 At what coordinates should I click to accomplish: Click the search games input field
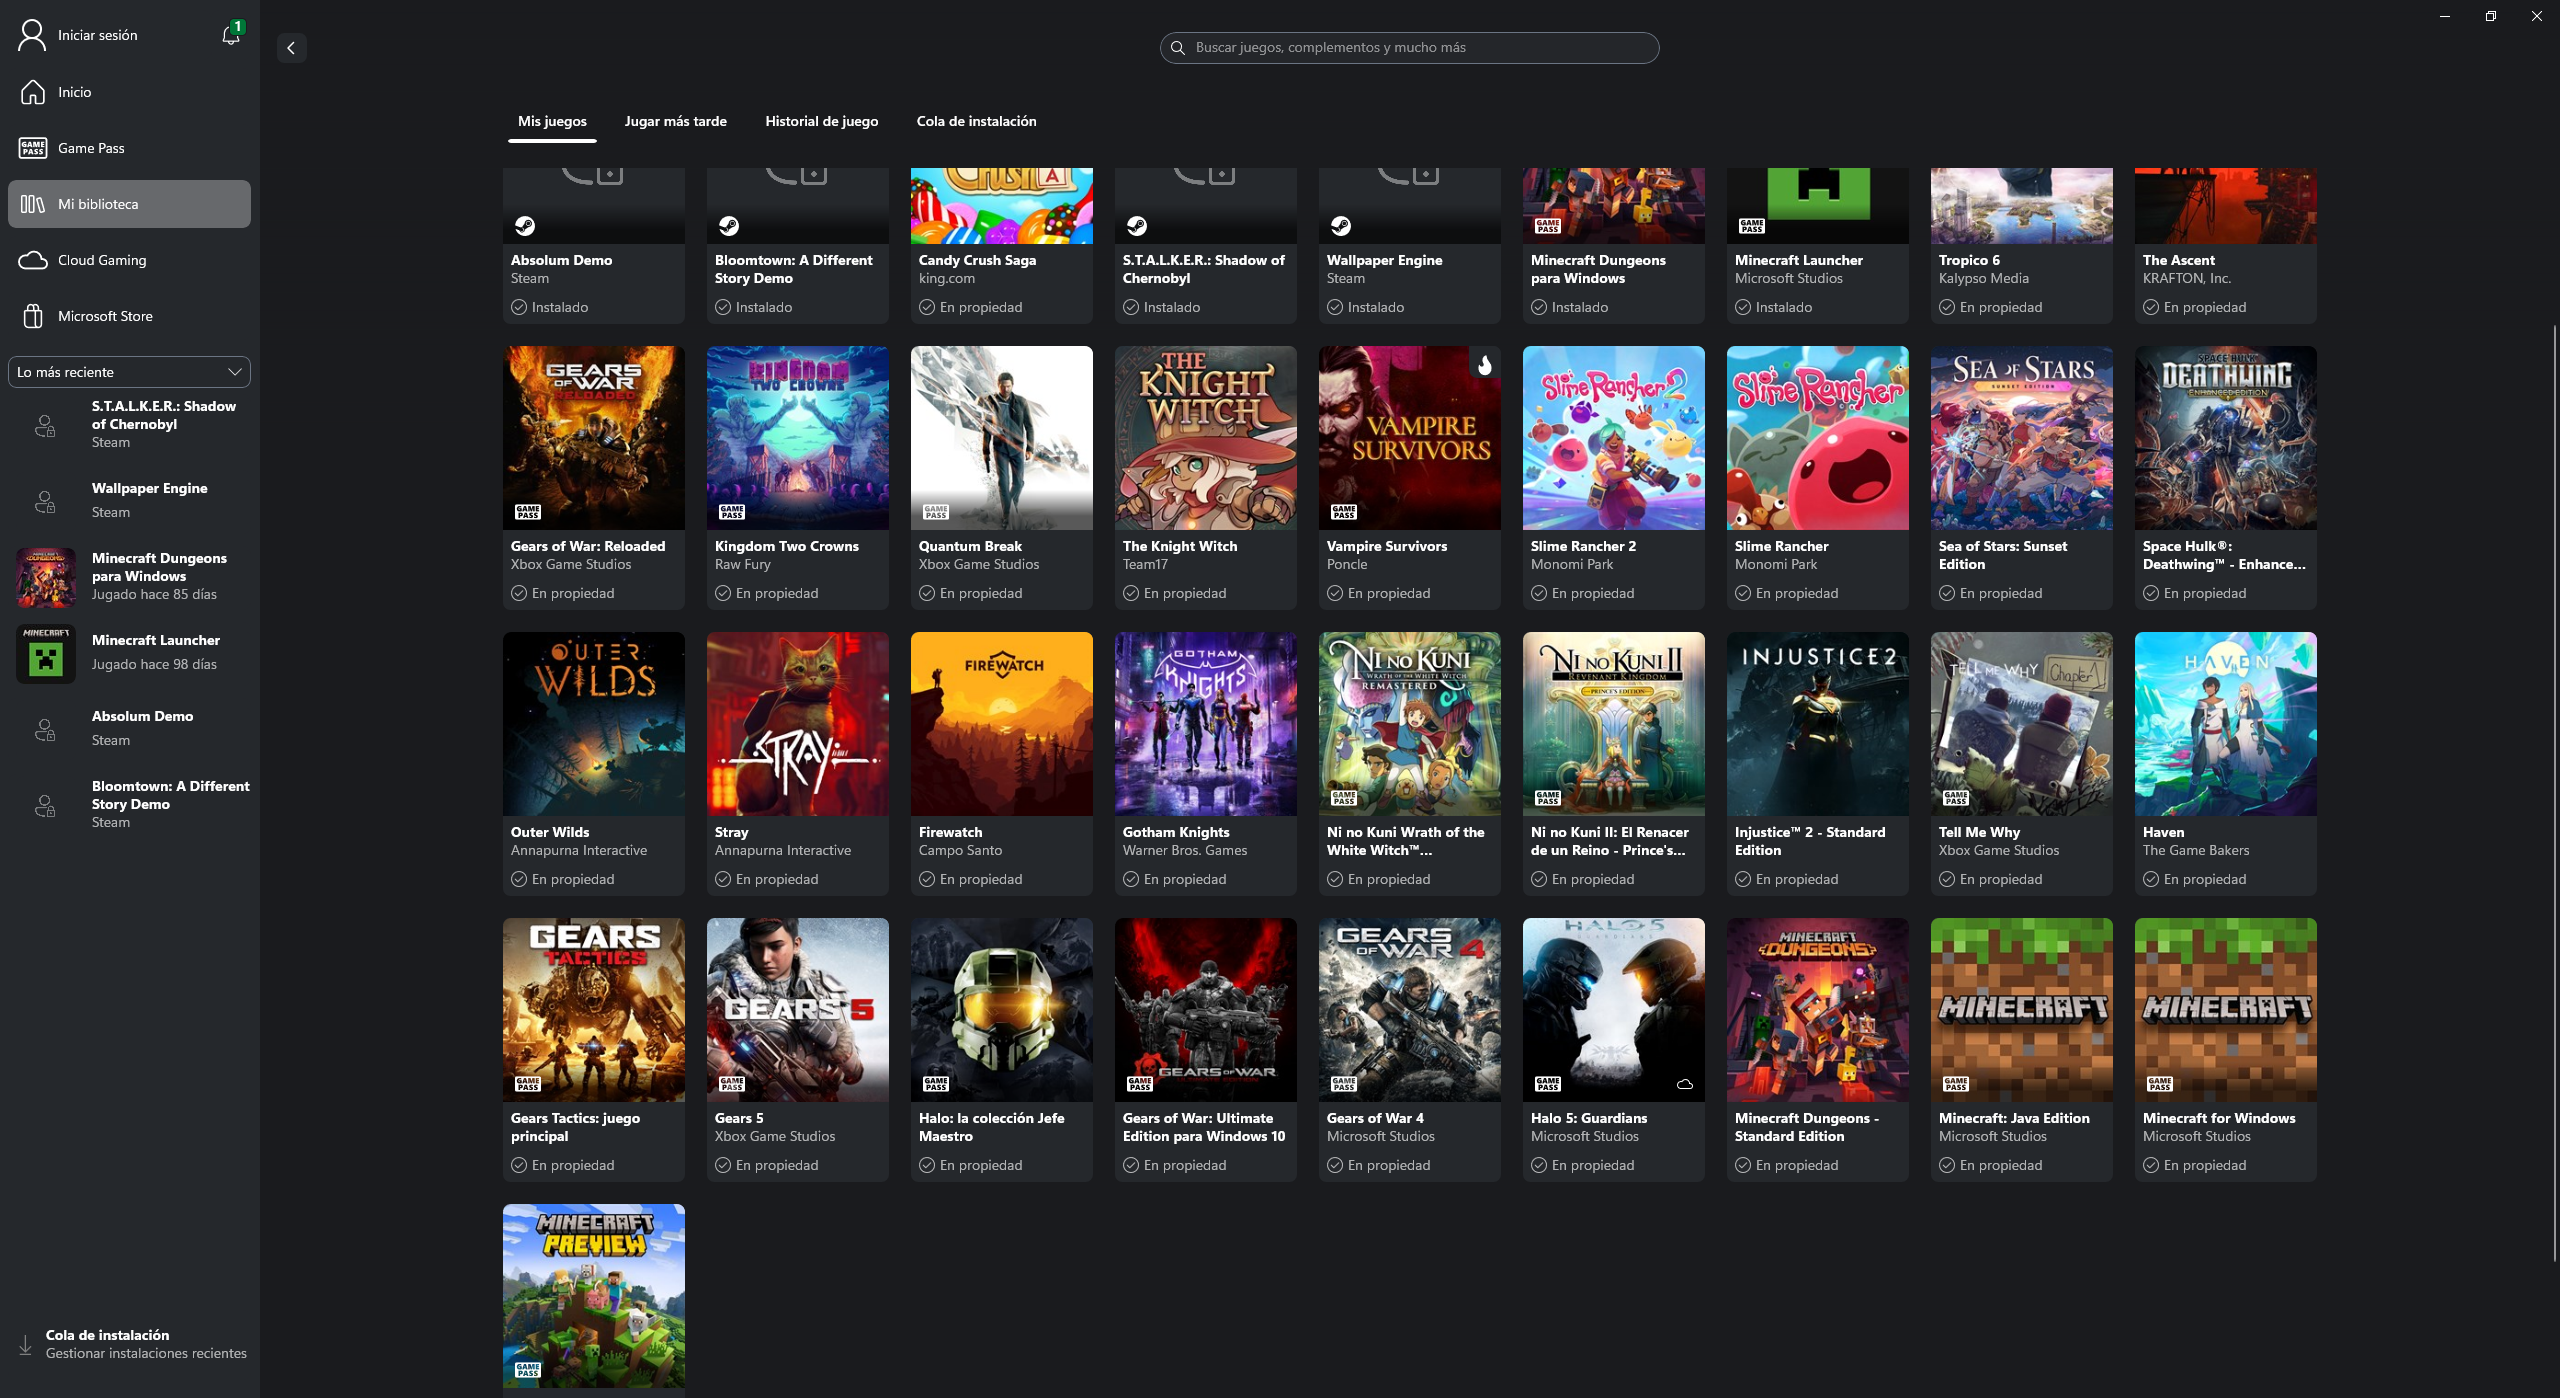tap(1410, 48)
